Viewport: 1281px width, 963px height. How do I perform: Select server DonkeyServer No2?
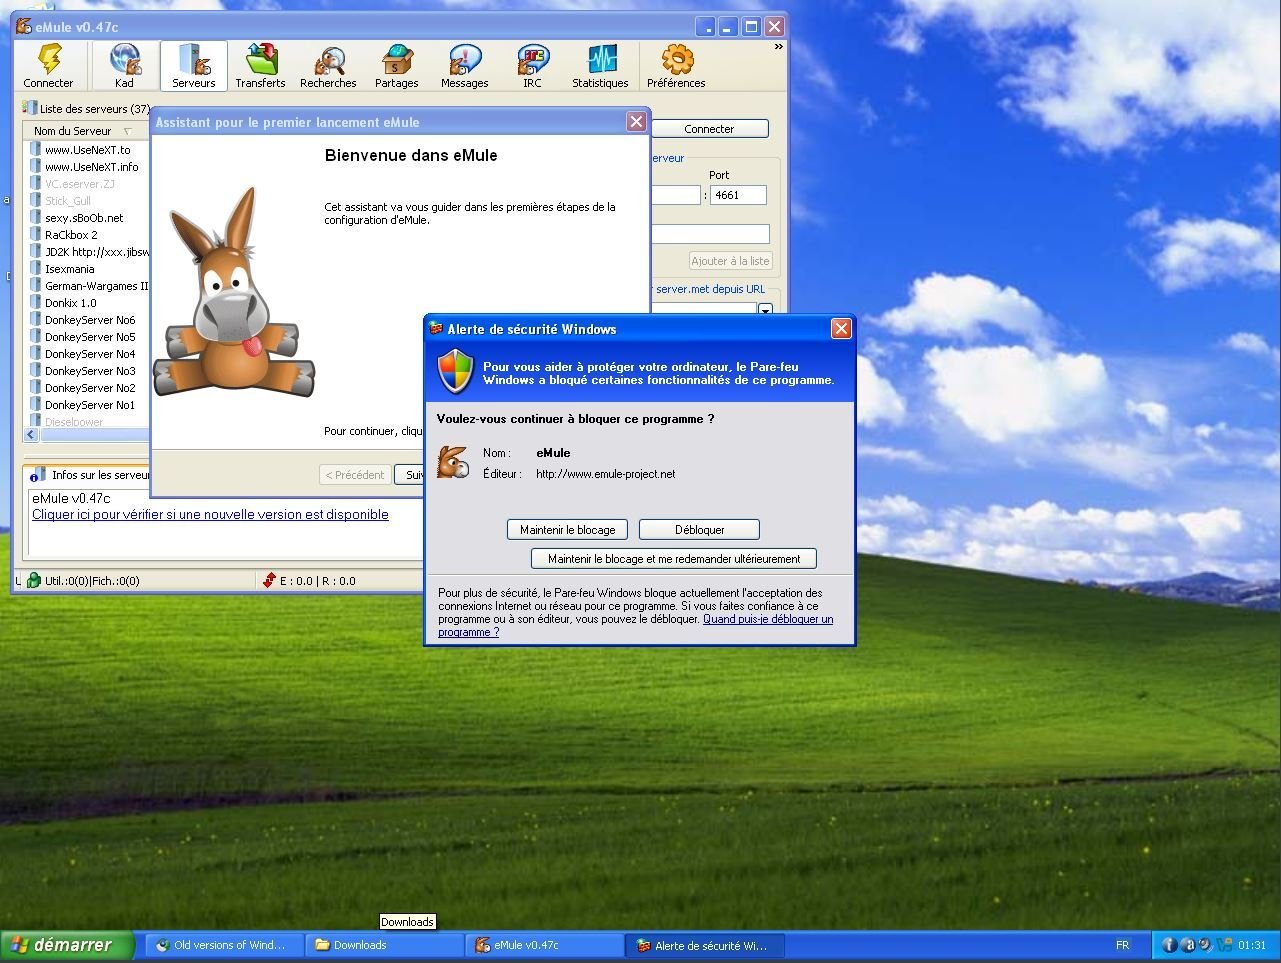(x=90, y=388)
